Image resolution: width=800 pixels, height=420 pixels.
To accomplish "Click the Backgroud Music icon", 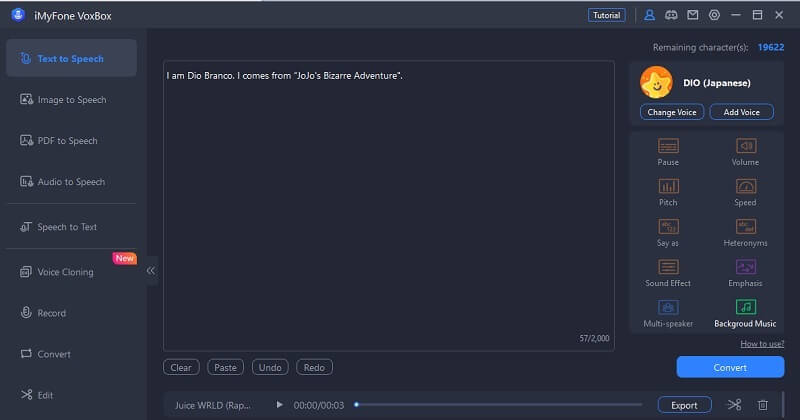I will [745, 307].
